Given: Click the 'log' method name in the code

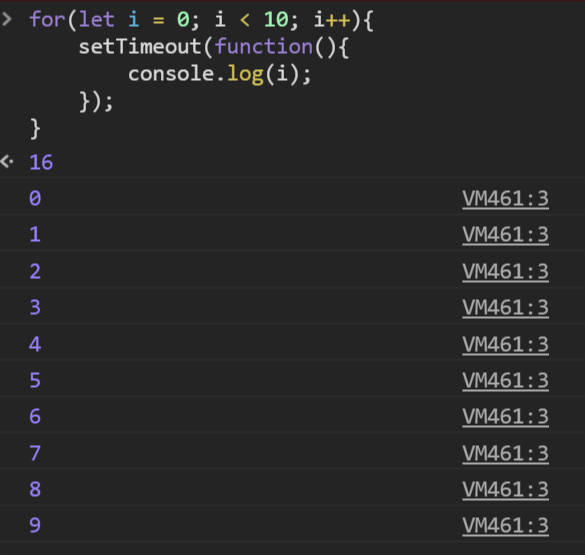Looking at the screenshot, I should click(x=245, y=75).
